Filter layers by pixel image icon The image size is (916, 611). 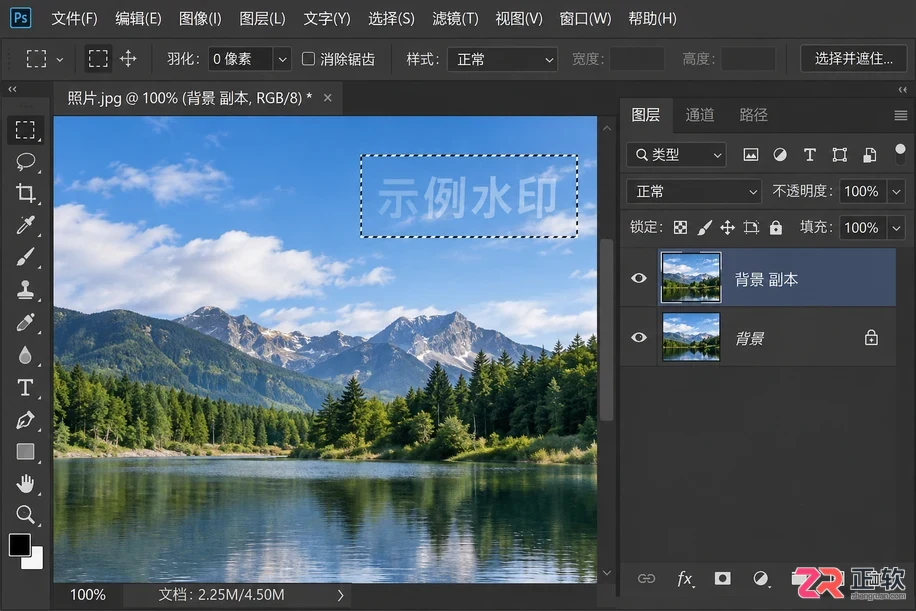point(751,155)
